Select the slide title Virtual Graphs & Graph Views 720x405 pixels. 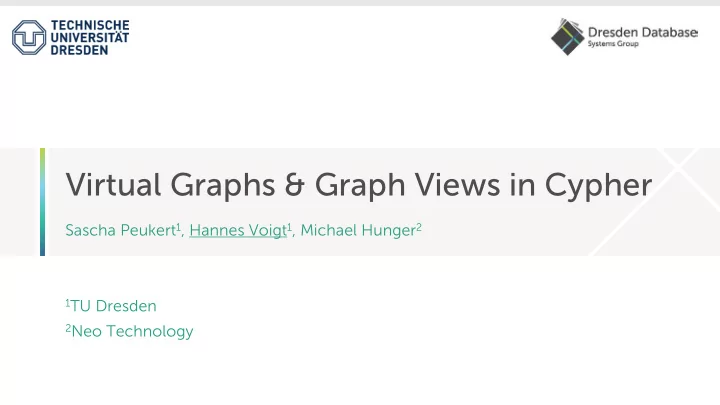pos(359,185)
